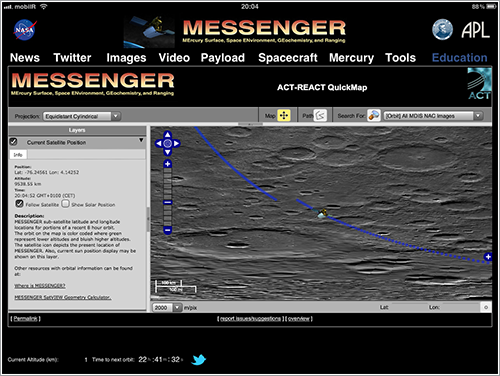Click the zoom slider handle
500x376 pixels.
[168, 202]
